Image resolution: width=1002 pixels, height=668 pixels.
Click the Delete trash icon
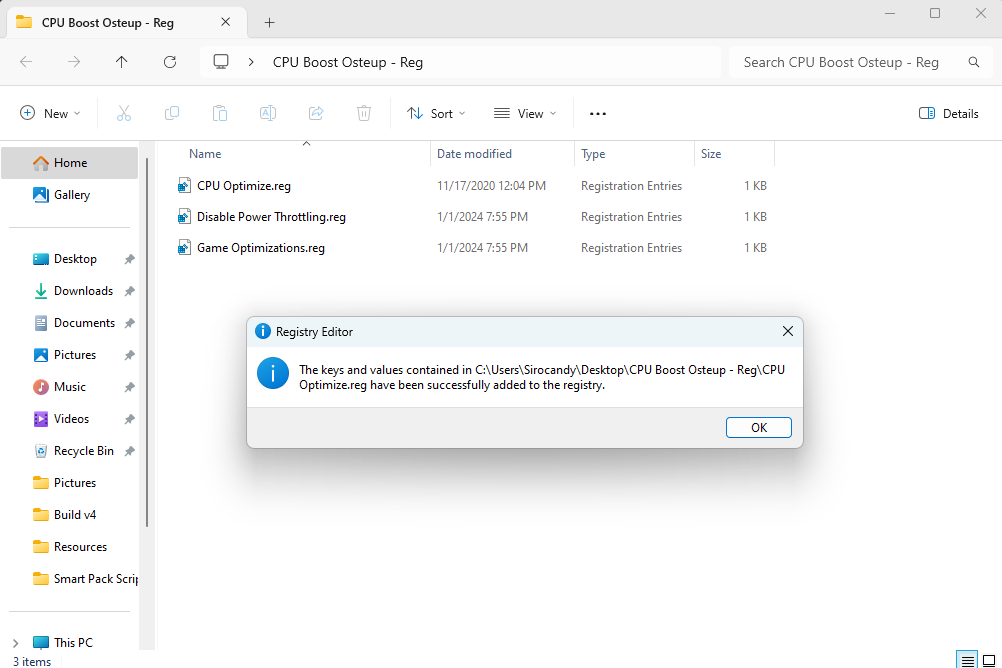click(x=364, y=114)
